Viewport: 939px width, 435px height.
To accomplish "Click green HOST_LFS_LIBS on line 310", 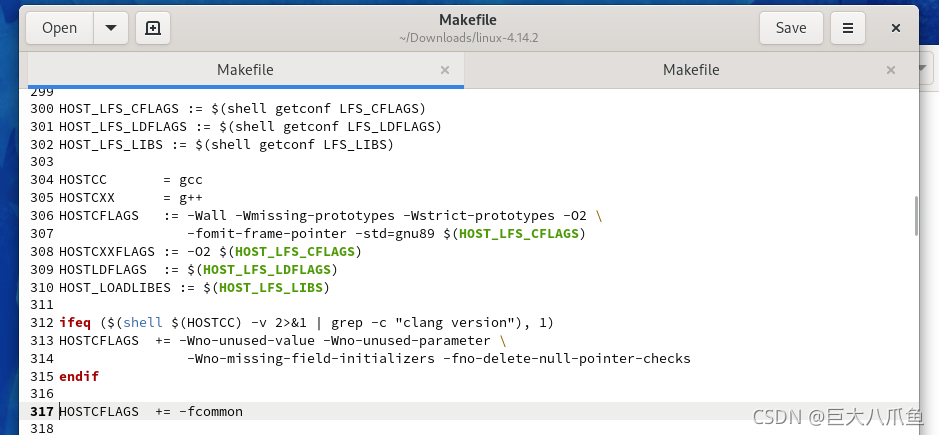I will coord(271,287).
